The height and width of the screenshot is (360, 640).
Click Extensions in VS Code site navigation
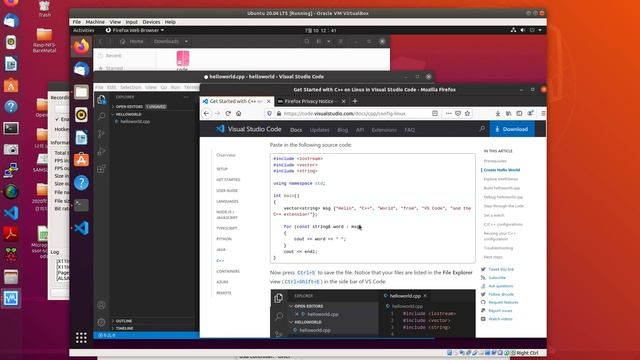(384, 130)
